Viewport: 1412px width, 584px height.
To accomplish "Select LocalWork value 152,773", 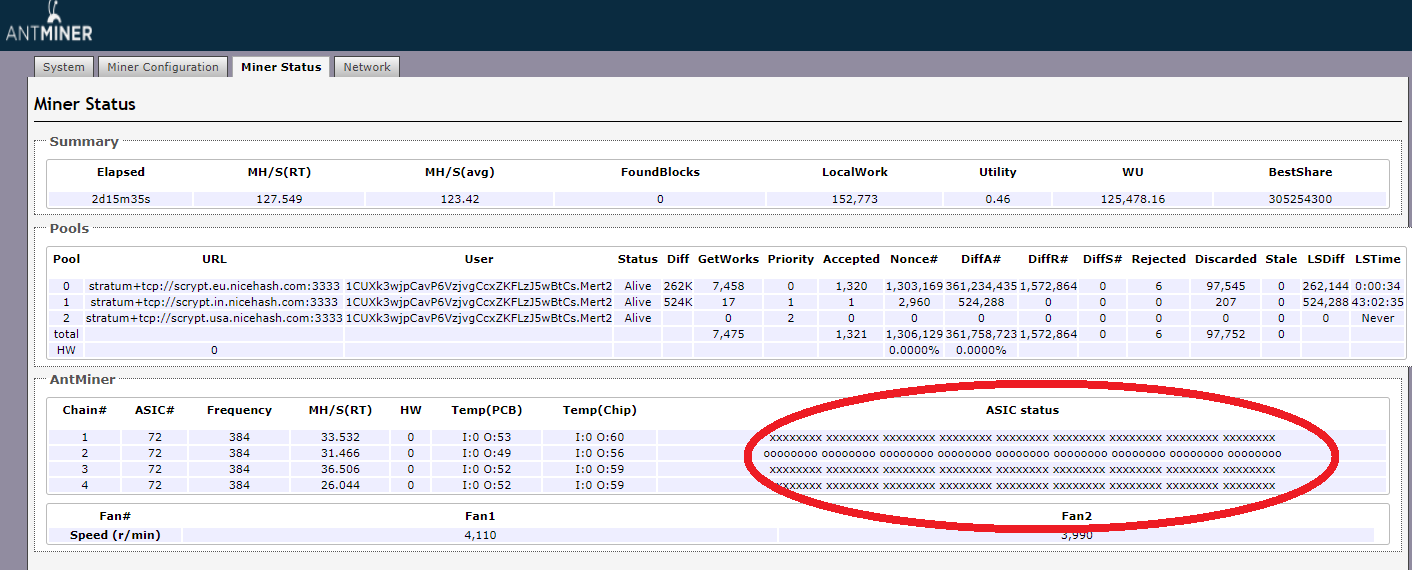I will tap(854, 199).
